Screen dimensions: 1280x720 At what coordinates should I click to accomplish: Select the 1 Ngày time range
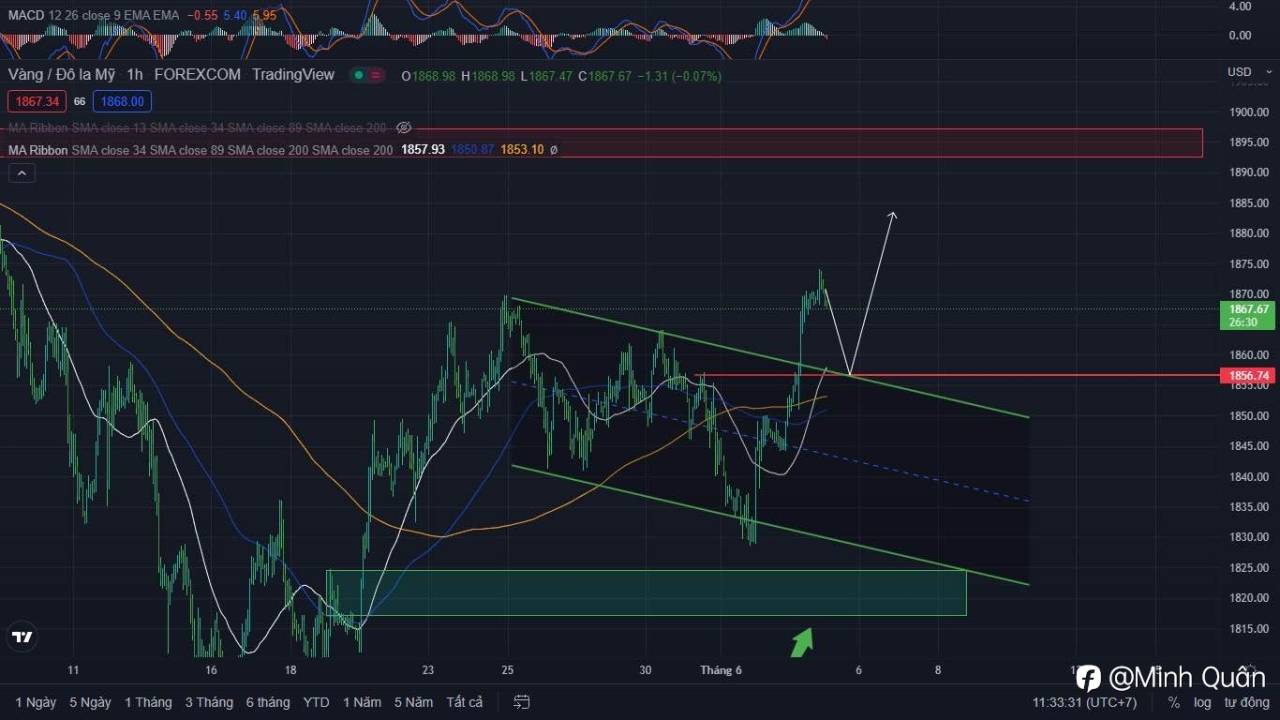36,702
